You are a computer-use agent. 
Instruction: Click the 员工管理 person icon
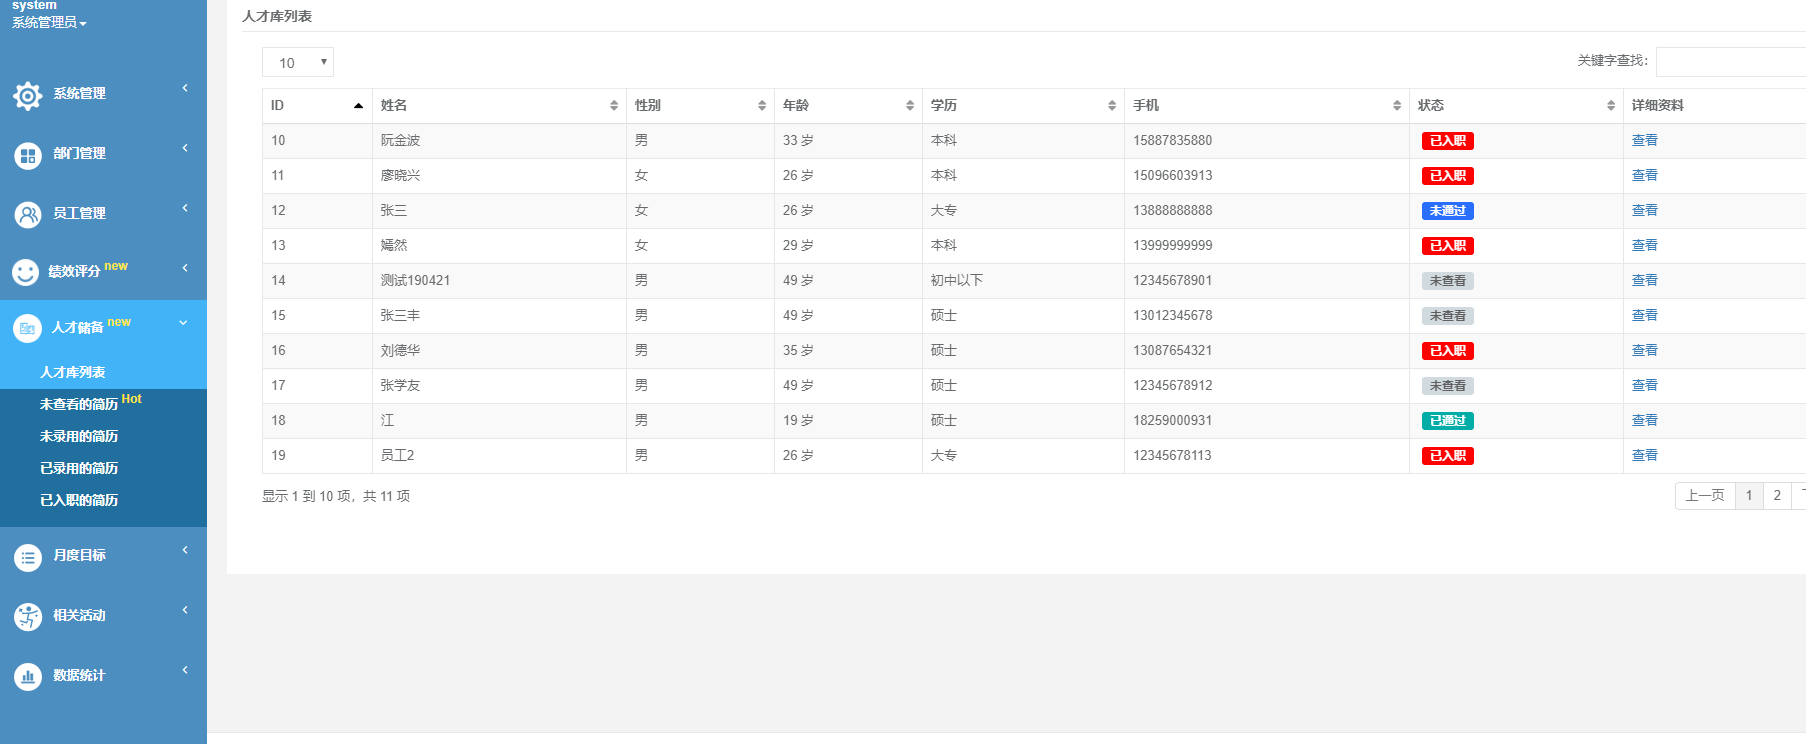27,214
